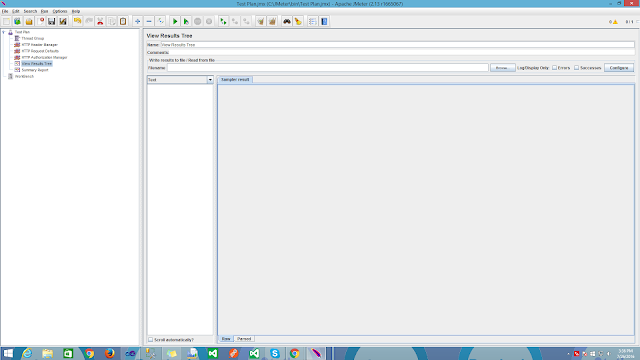Open the Edit menu
The height and width of the screenshot is (360, 640).
[16, 11]
